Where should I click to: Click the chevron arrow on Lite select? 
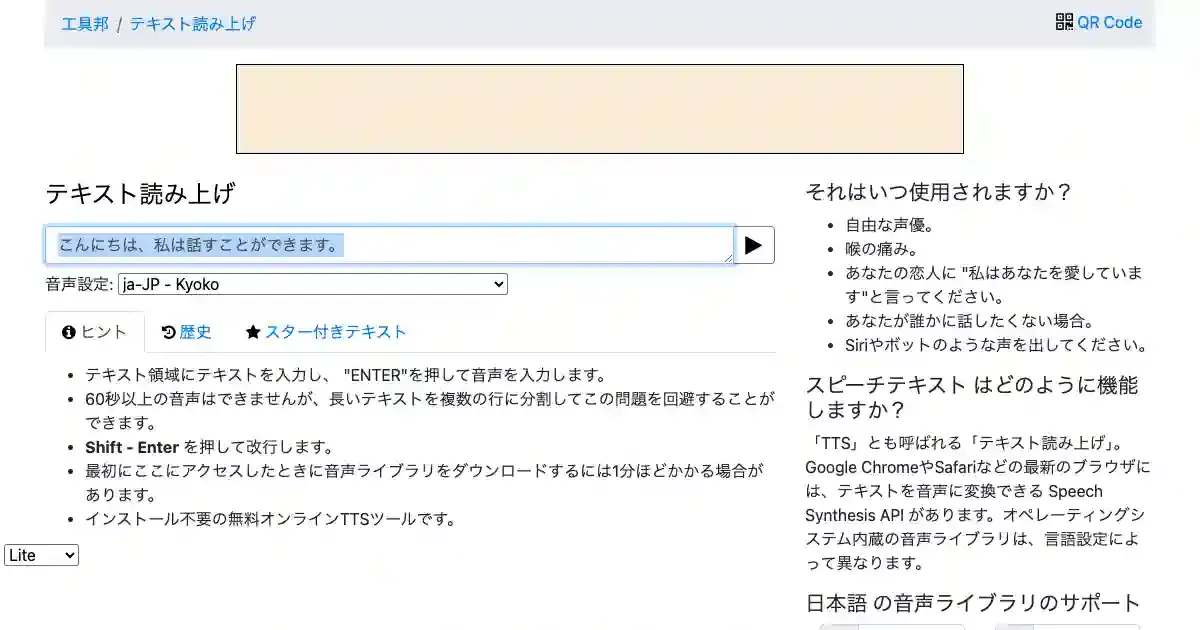coord(69,555)
